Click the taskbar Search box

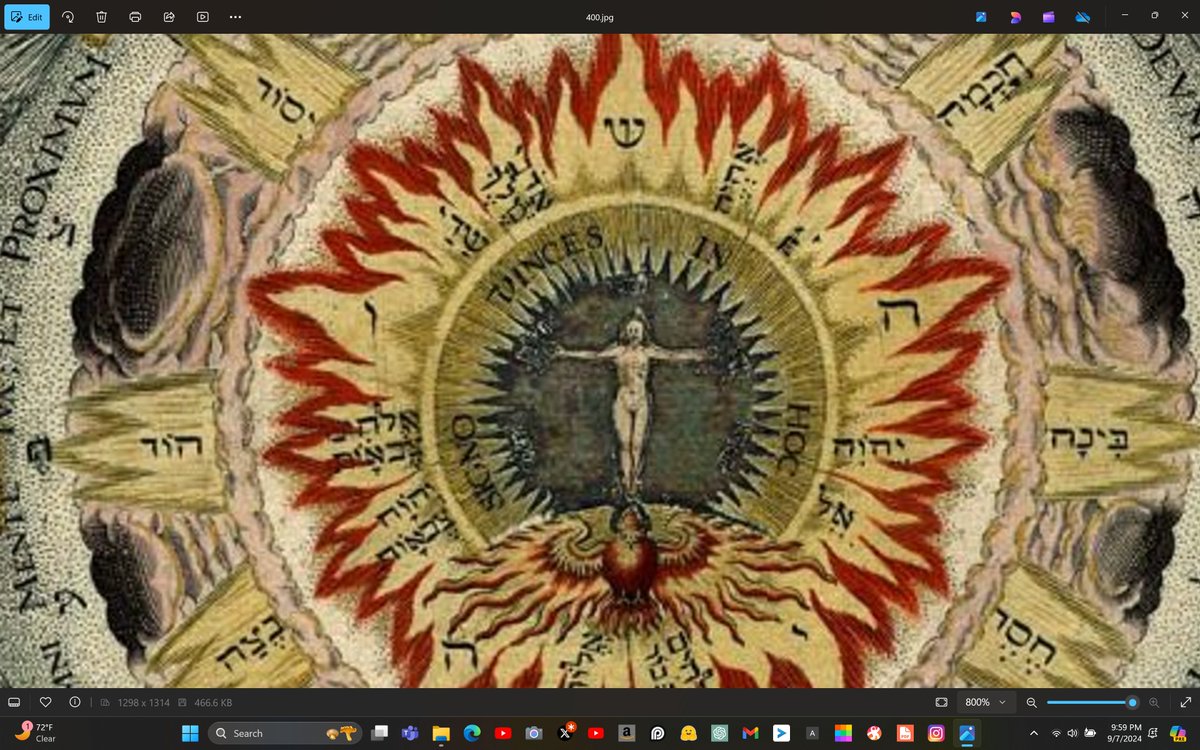(x=284, y=733)
